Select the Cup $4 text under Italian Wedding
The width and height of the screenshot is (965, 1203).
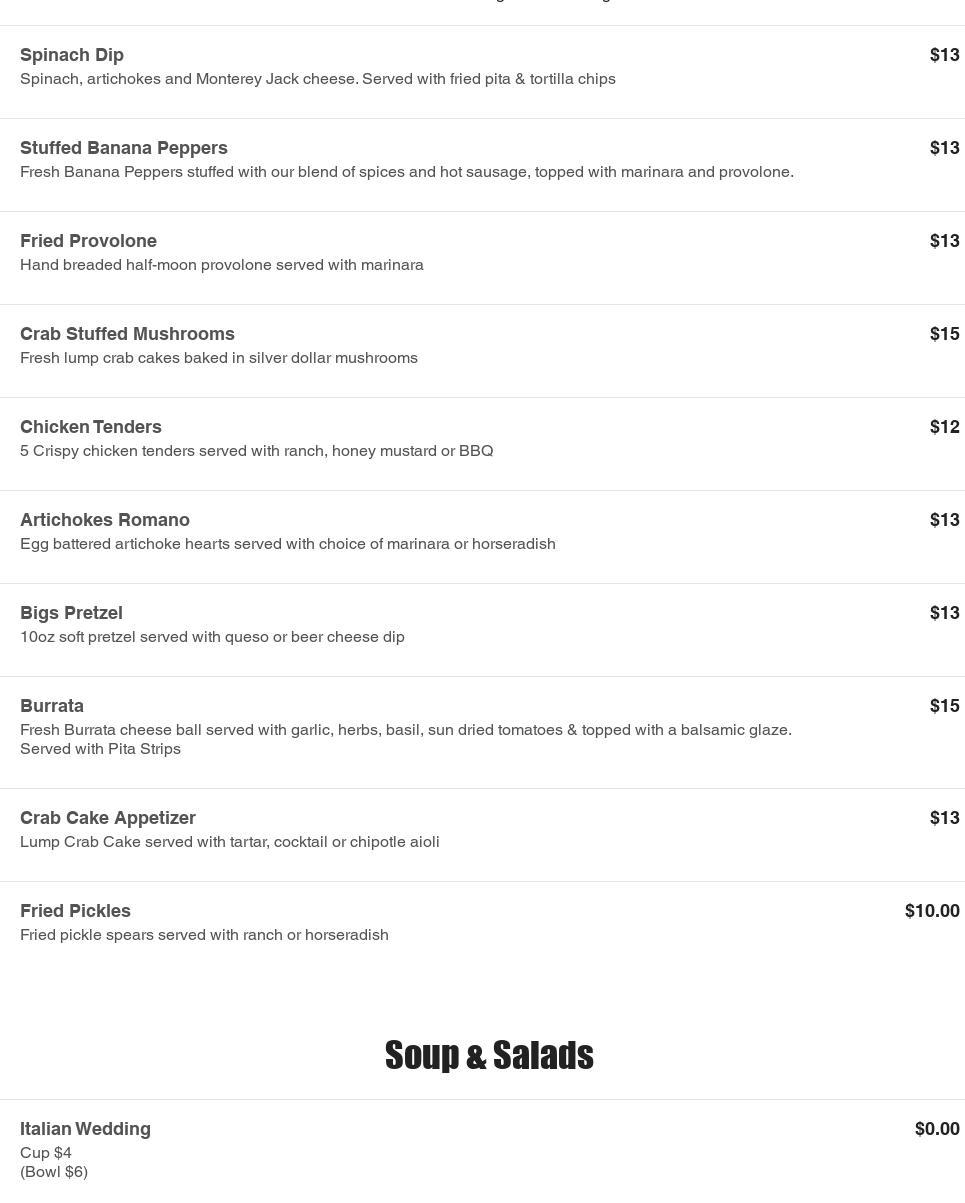click(x=46, y=1153)
